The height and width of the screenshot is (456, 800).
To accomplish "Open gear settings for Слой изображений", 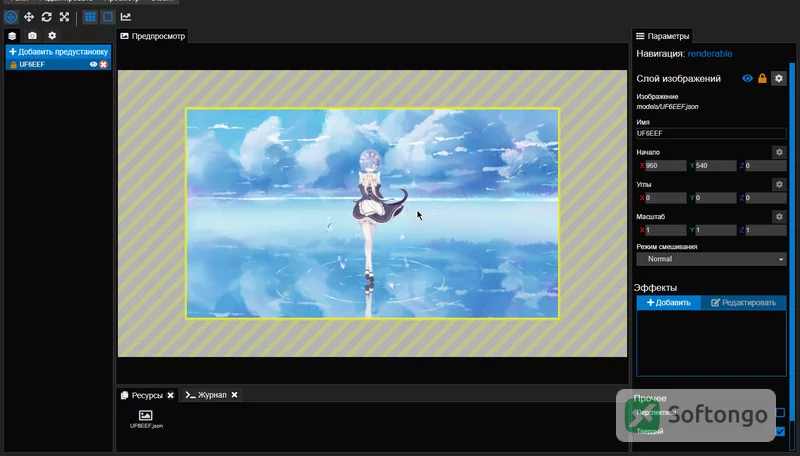I will click(x=779, y=79).
